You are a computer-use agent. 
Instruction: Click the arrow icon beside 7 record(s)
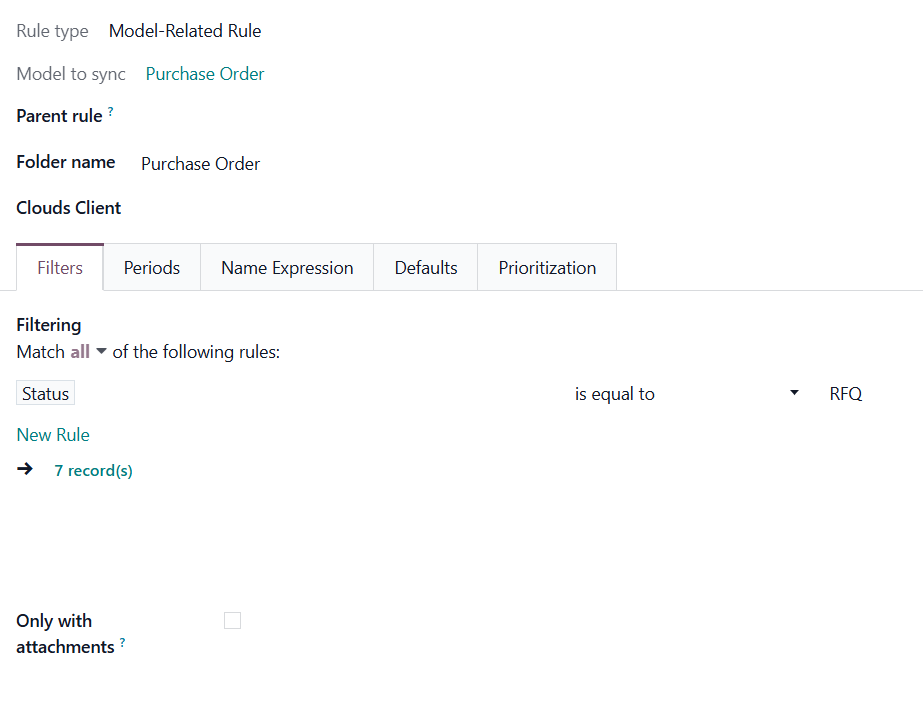point(26,469)
